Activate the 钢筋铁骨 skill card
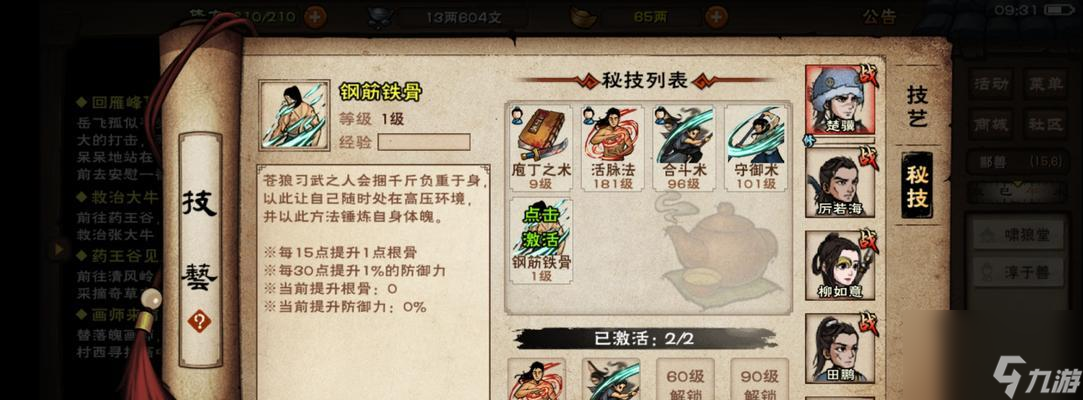Screen dimensions: 1083x400 click(542, 240)
